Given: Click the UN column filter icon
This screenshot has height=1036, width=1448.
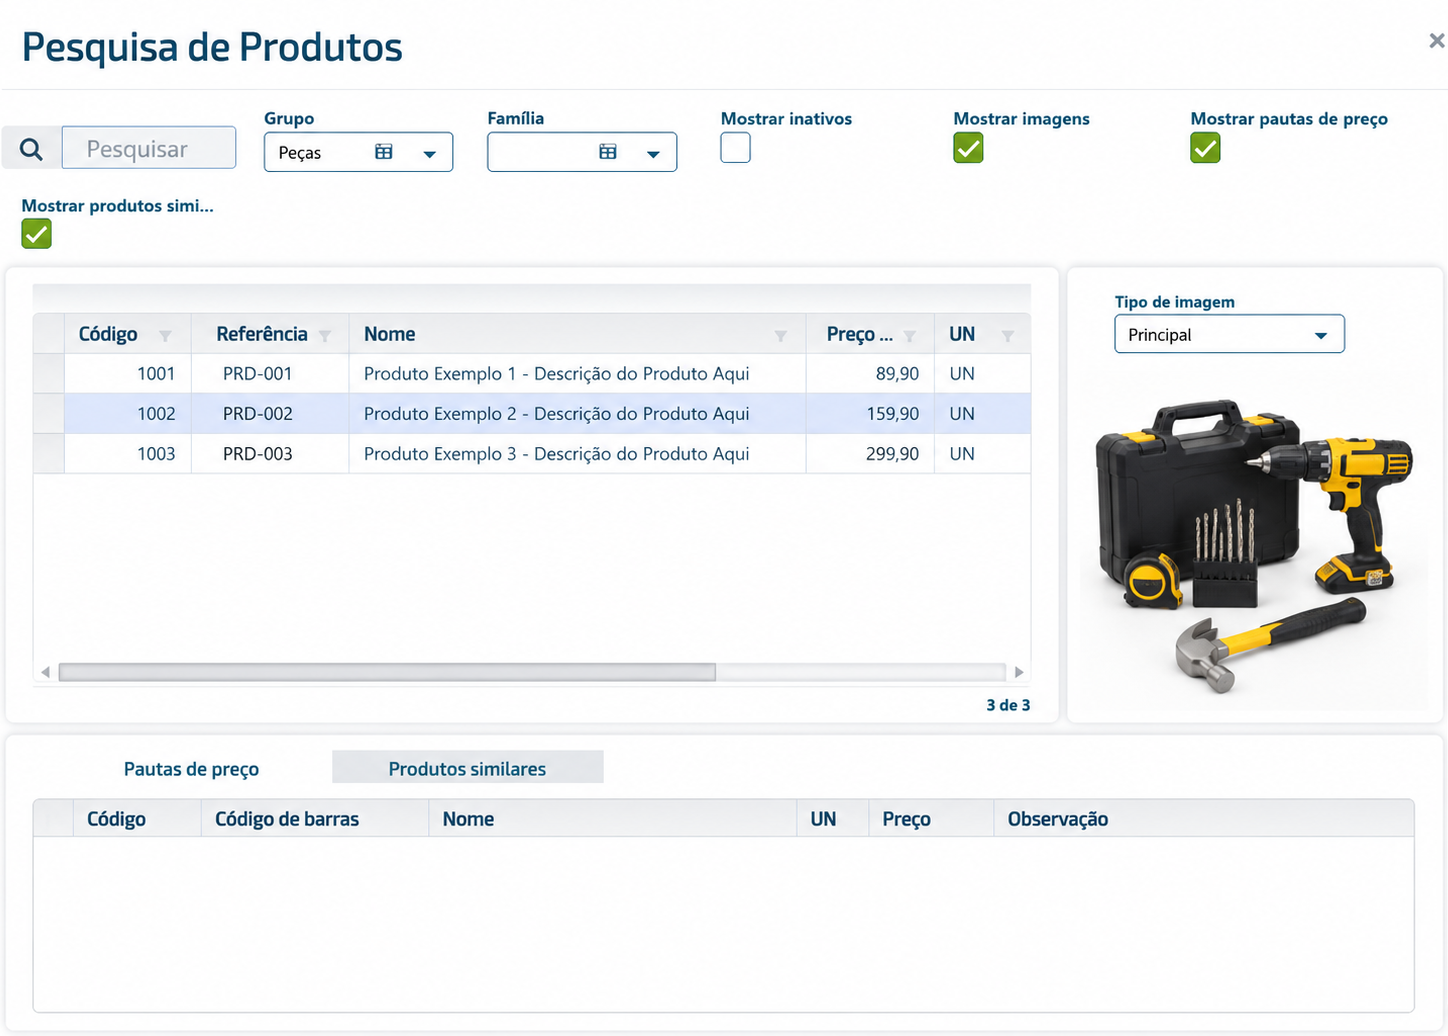Looking at the screenshot, I should pyautogui.click(x=1008, y=336).
